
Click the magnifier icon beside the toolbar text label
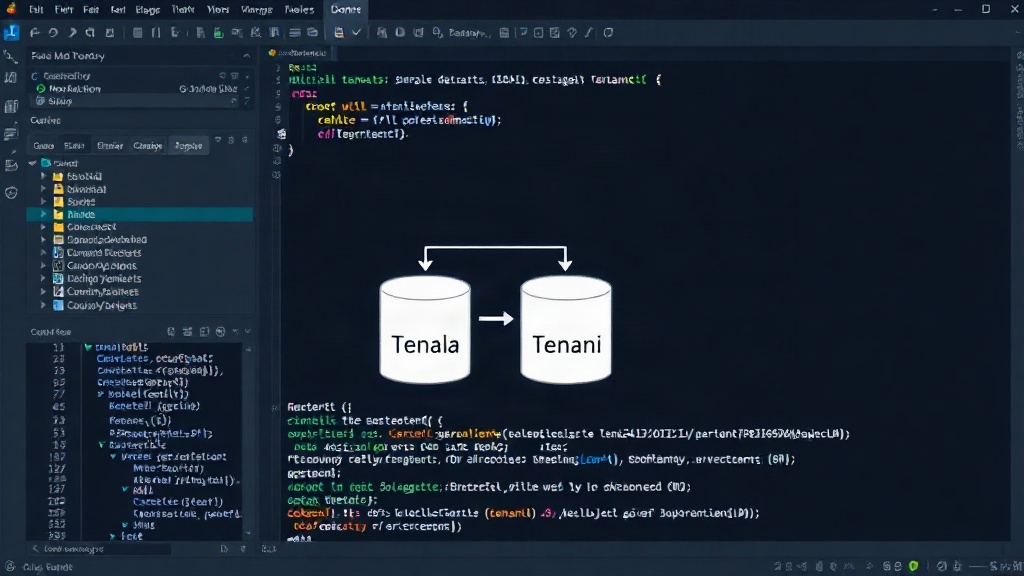pos(438,32)
